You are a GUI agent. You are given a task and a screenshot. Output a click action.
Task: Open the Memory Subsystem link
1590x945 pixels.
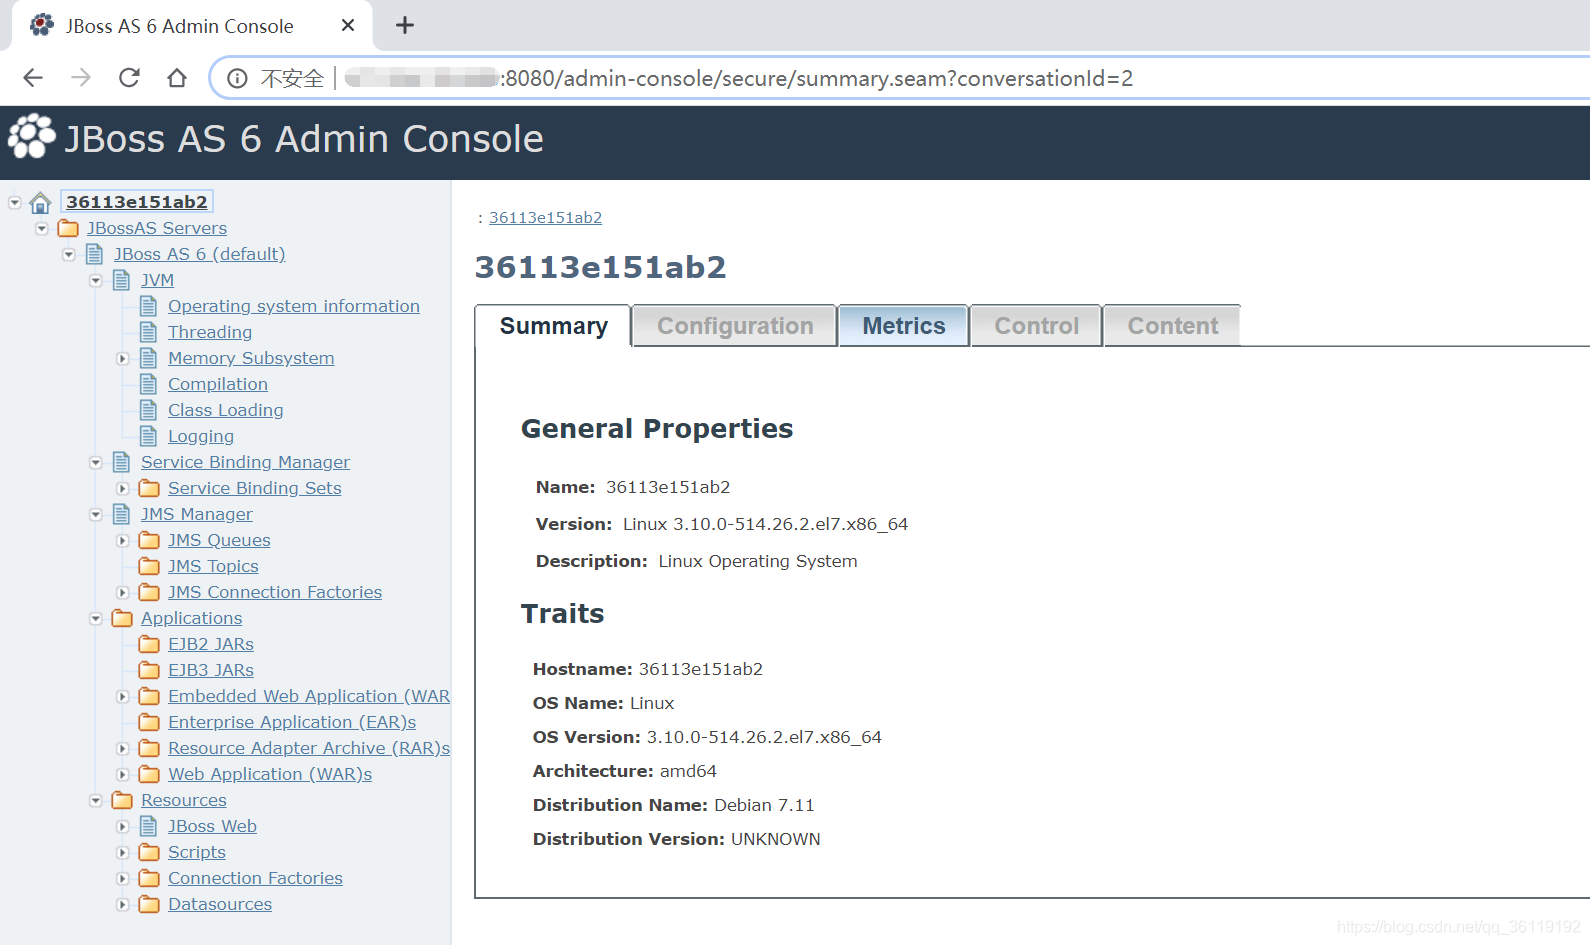coord(251,358)
